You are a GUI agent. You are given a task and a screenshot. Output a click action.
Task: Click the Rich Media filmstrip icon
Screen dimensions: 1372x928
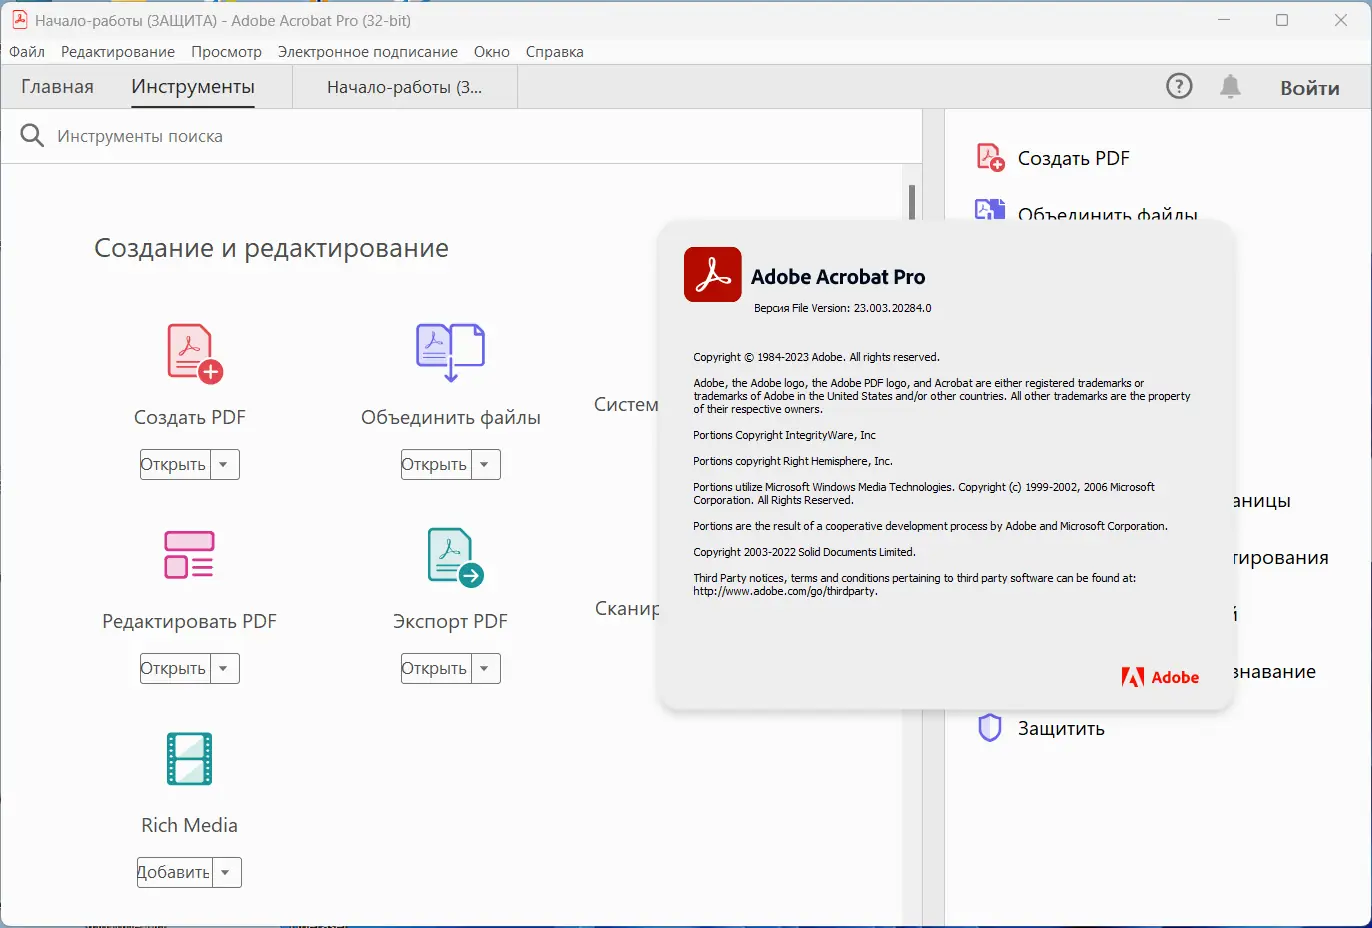point(189,758)
